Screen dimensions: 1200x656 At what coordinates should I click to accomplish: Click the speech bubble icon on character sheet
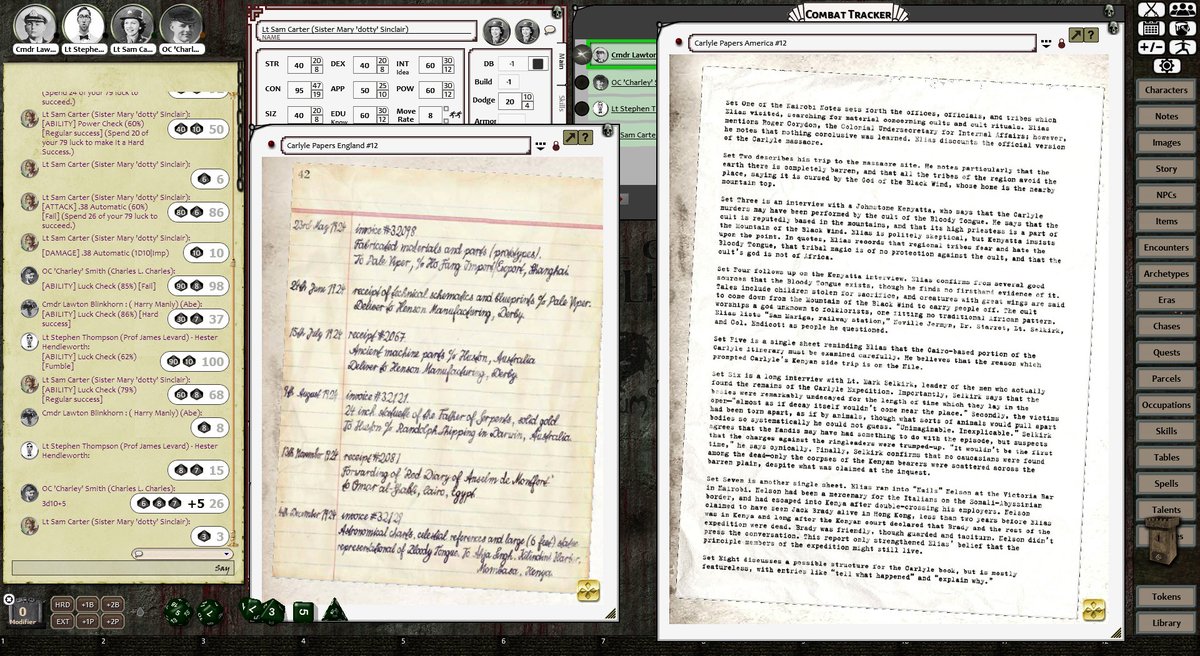(549, 31)
